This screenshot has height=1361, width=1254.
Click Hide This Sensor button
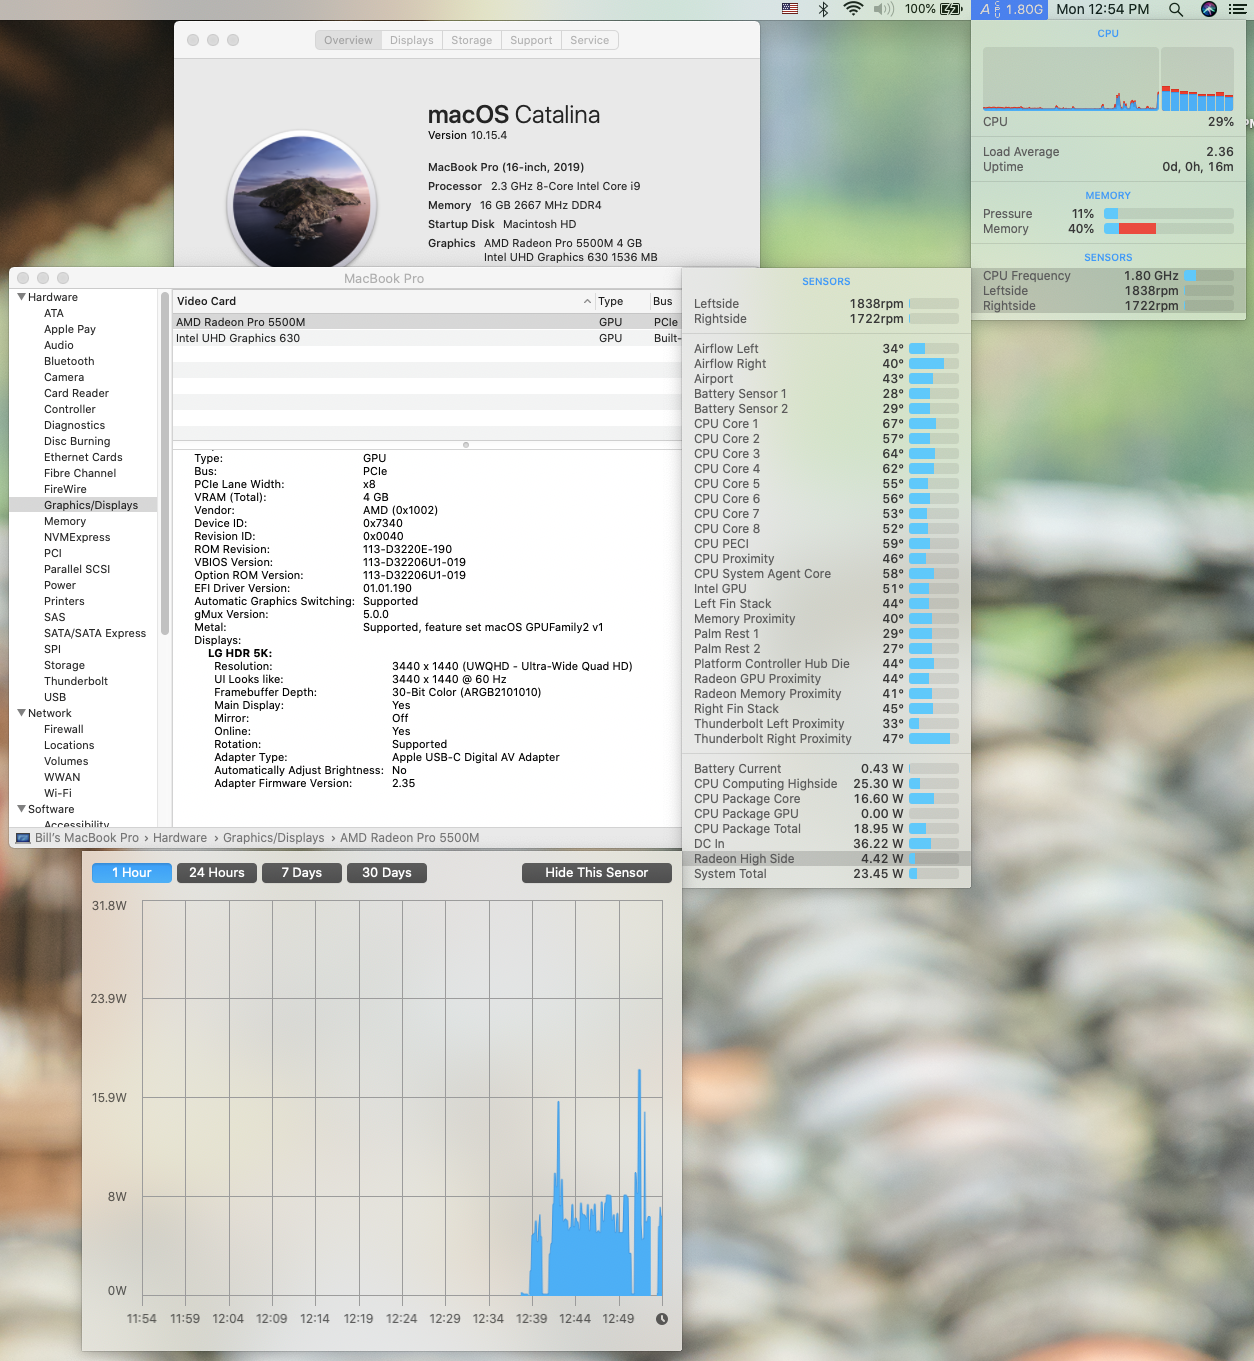pyautogui.click(x=596, y=873)
